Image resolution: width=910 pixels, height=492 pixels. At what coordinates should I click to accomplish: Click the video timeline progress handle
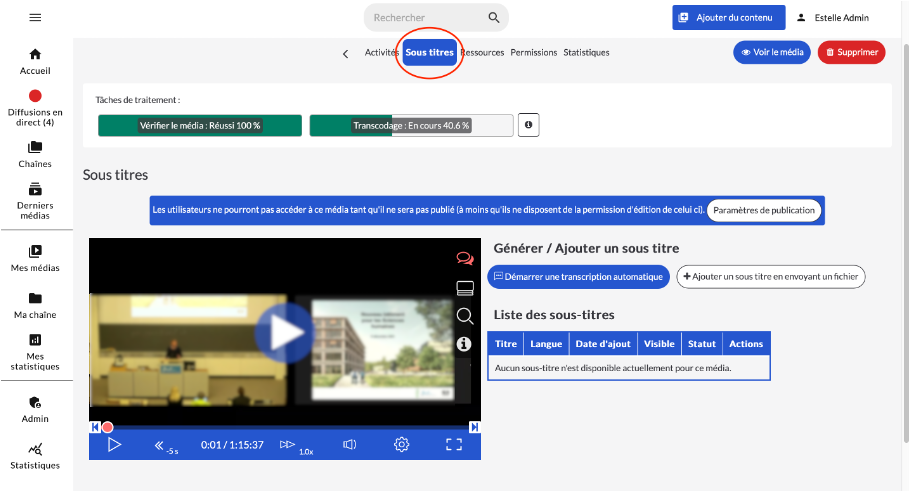107,427
